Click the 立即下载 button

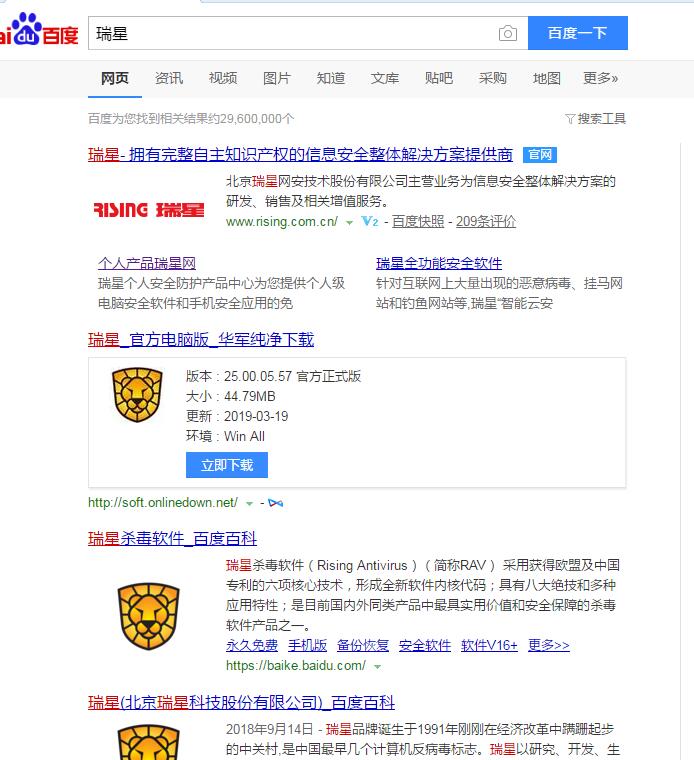[x=227, y=465]
